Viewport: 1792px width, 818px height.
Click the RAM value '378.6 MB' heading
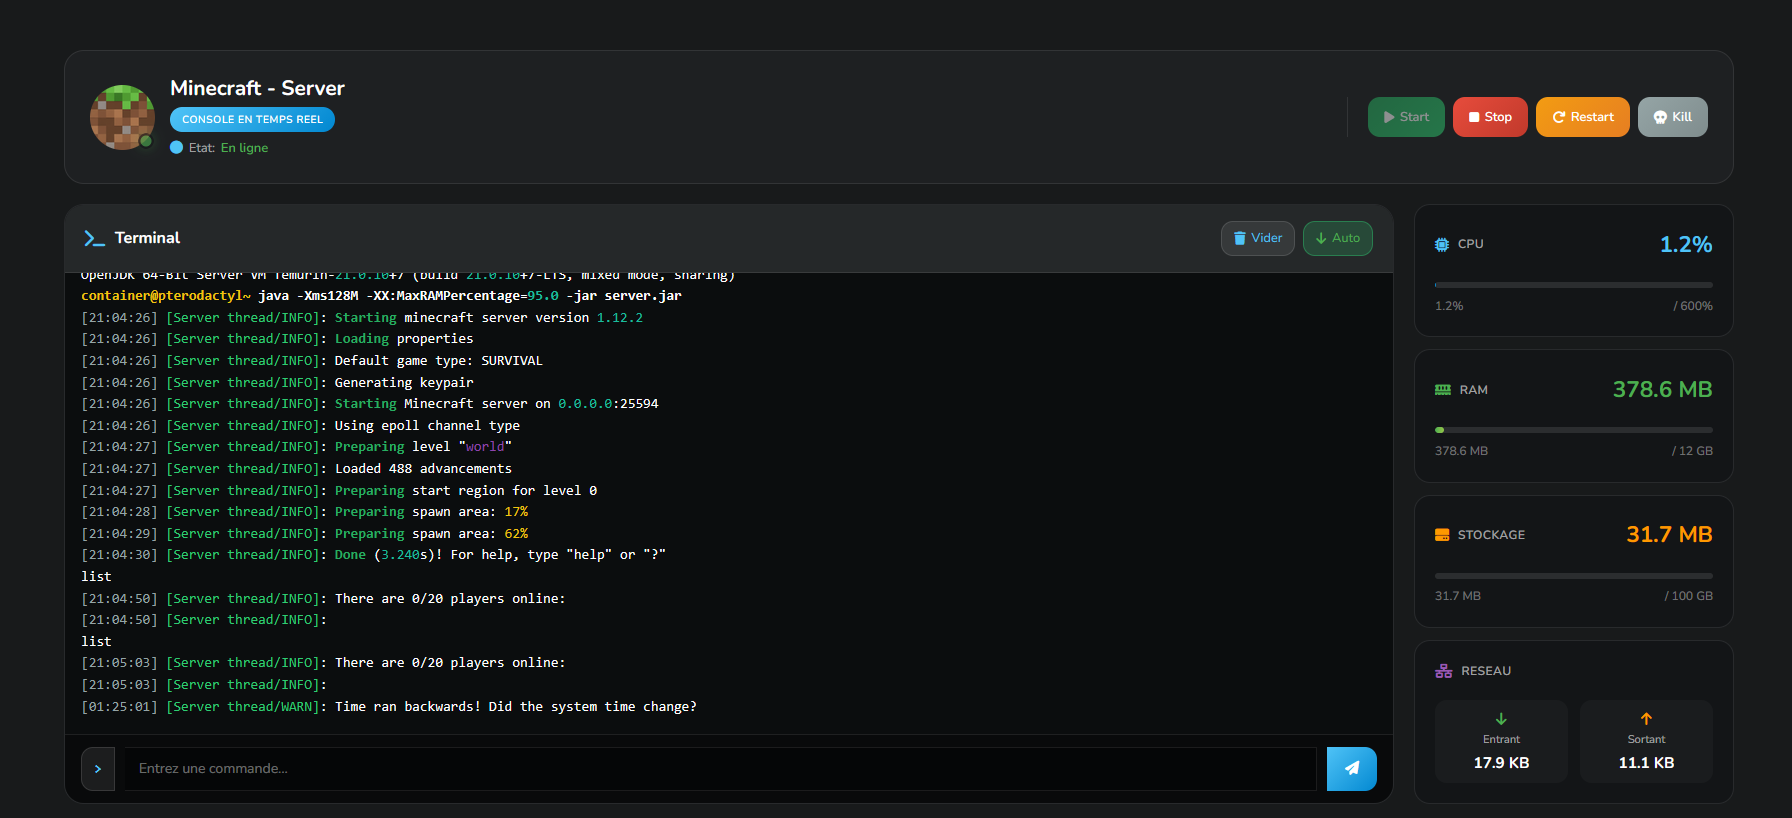pos(1662,390)
